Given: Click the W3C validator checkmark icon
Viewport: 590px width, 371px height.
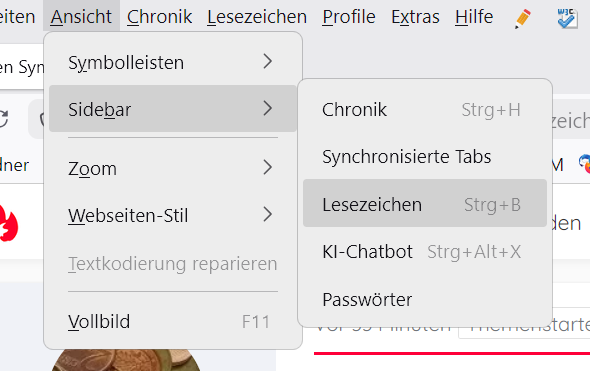Looking at the screenshot, I should pyautogui.click(x=568, y=18).
